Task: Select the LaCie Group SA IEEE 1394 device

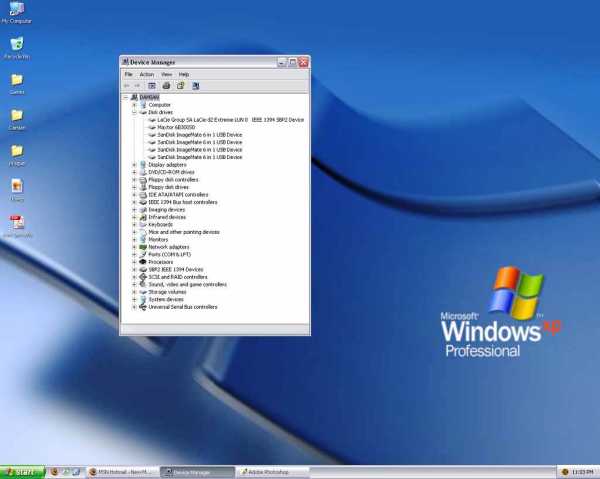Action: point(231,120)
